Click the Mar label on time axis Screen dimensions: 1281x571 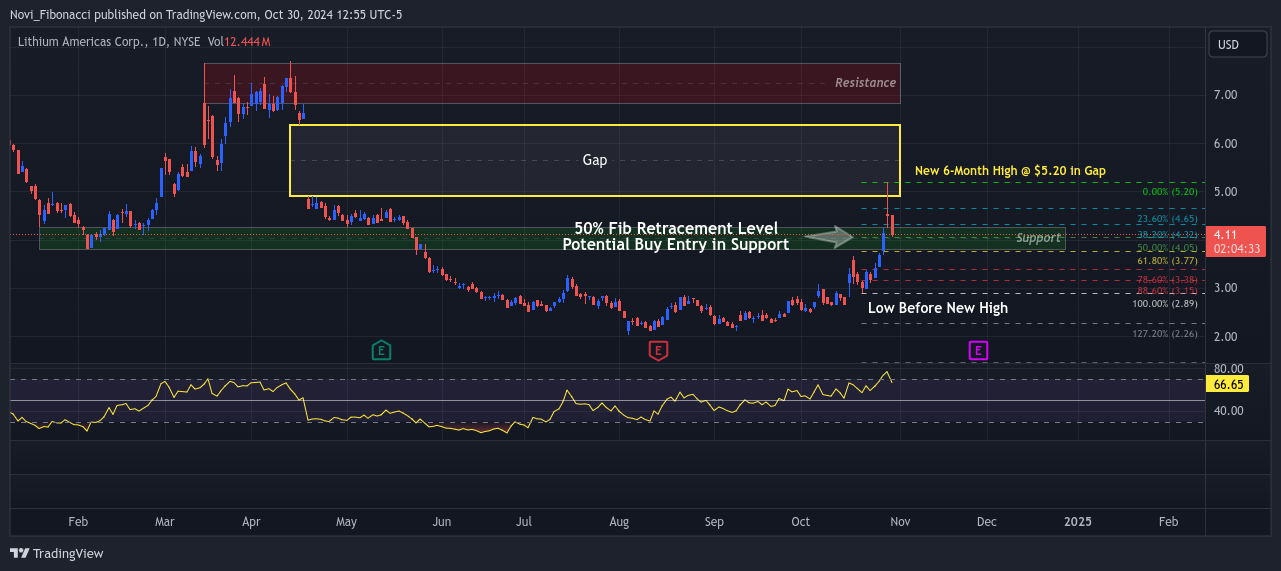tap(165, 522)
